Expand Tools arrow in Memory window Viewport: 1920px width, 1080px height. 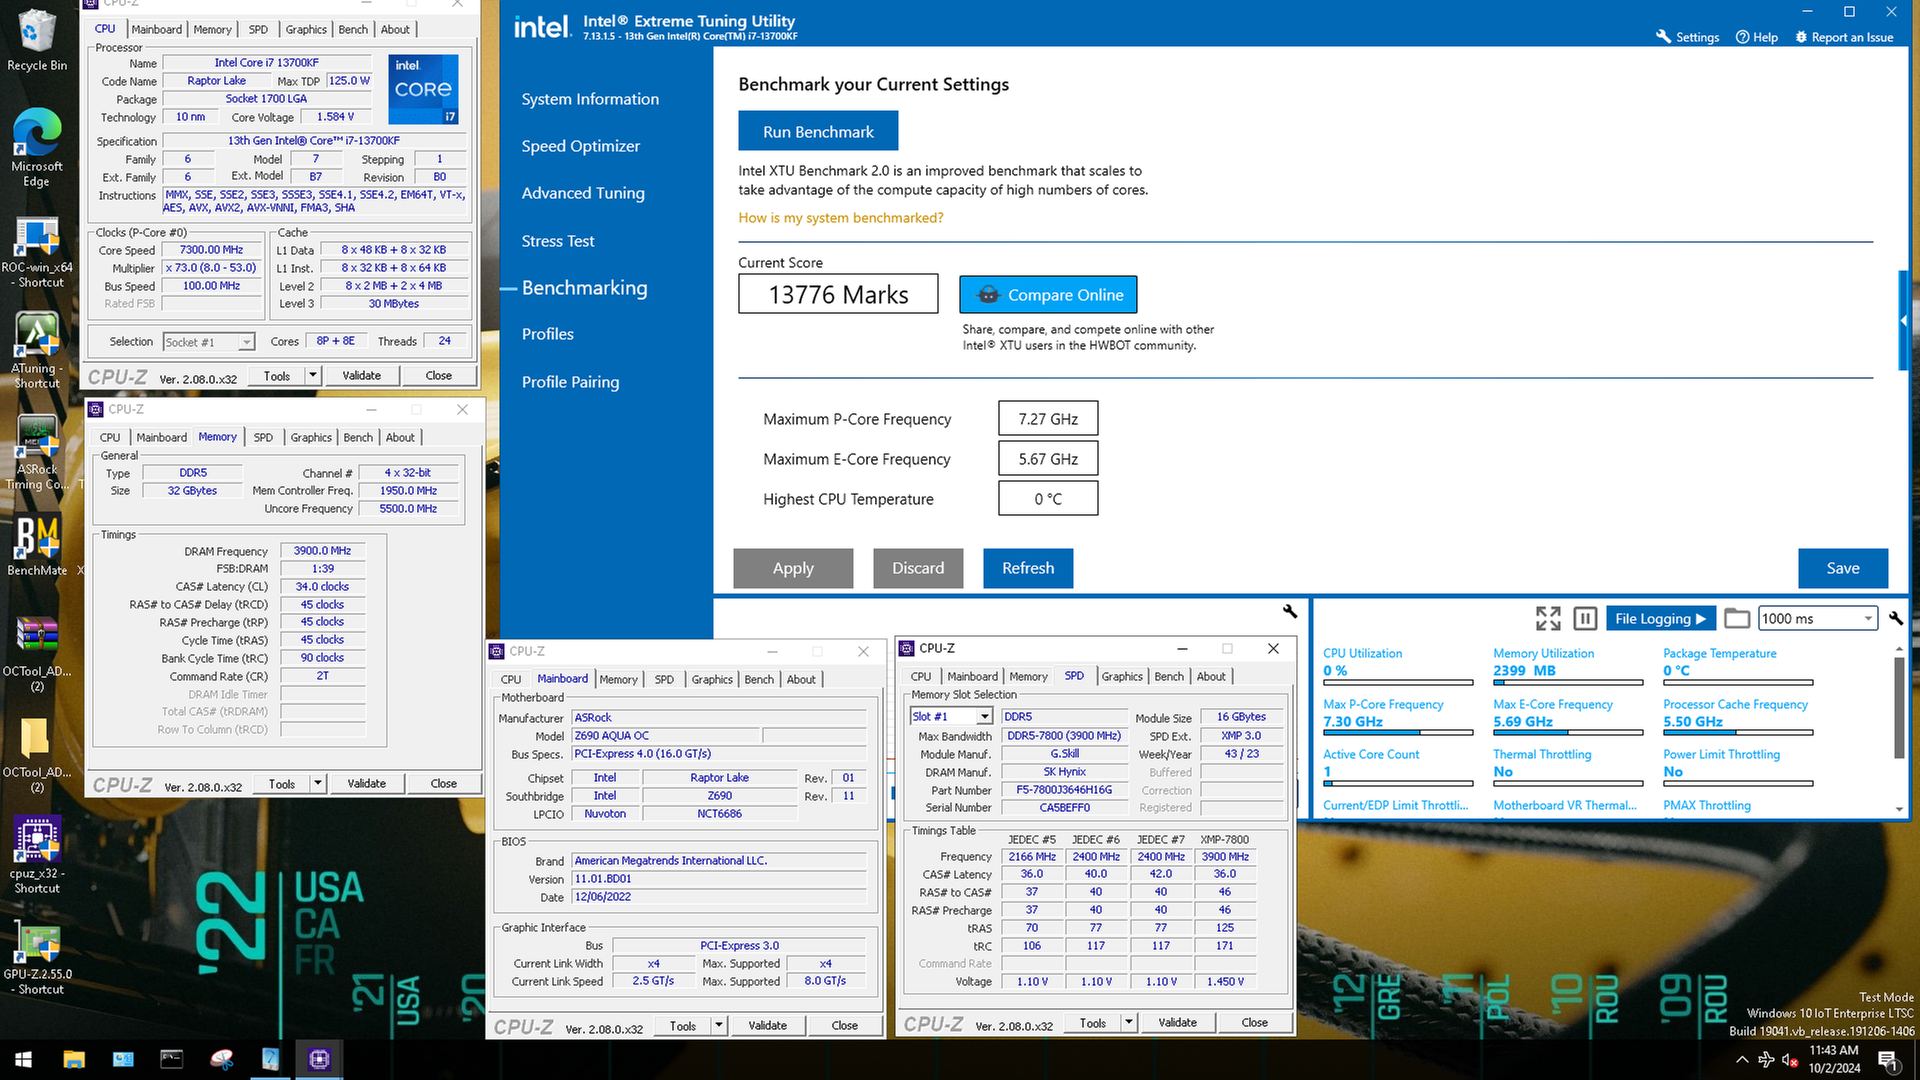318,784
